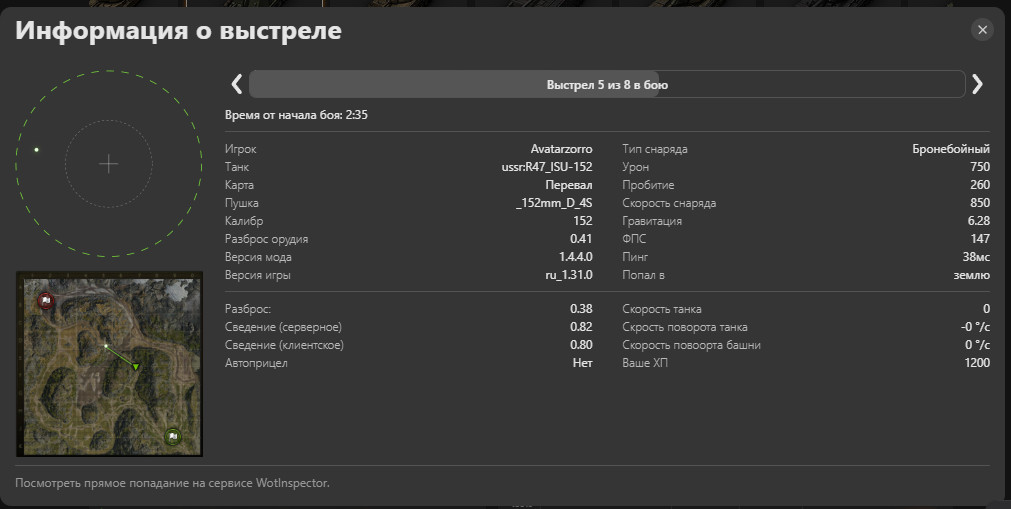Click the white dot marker on minimap
The height and width of the screenshot is (509, 1011).
[x=106, y=346]
